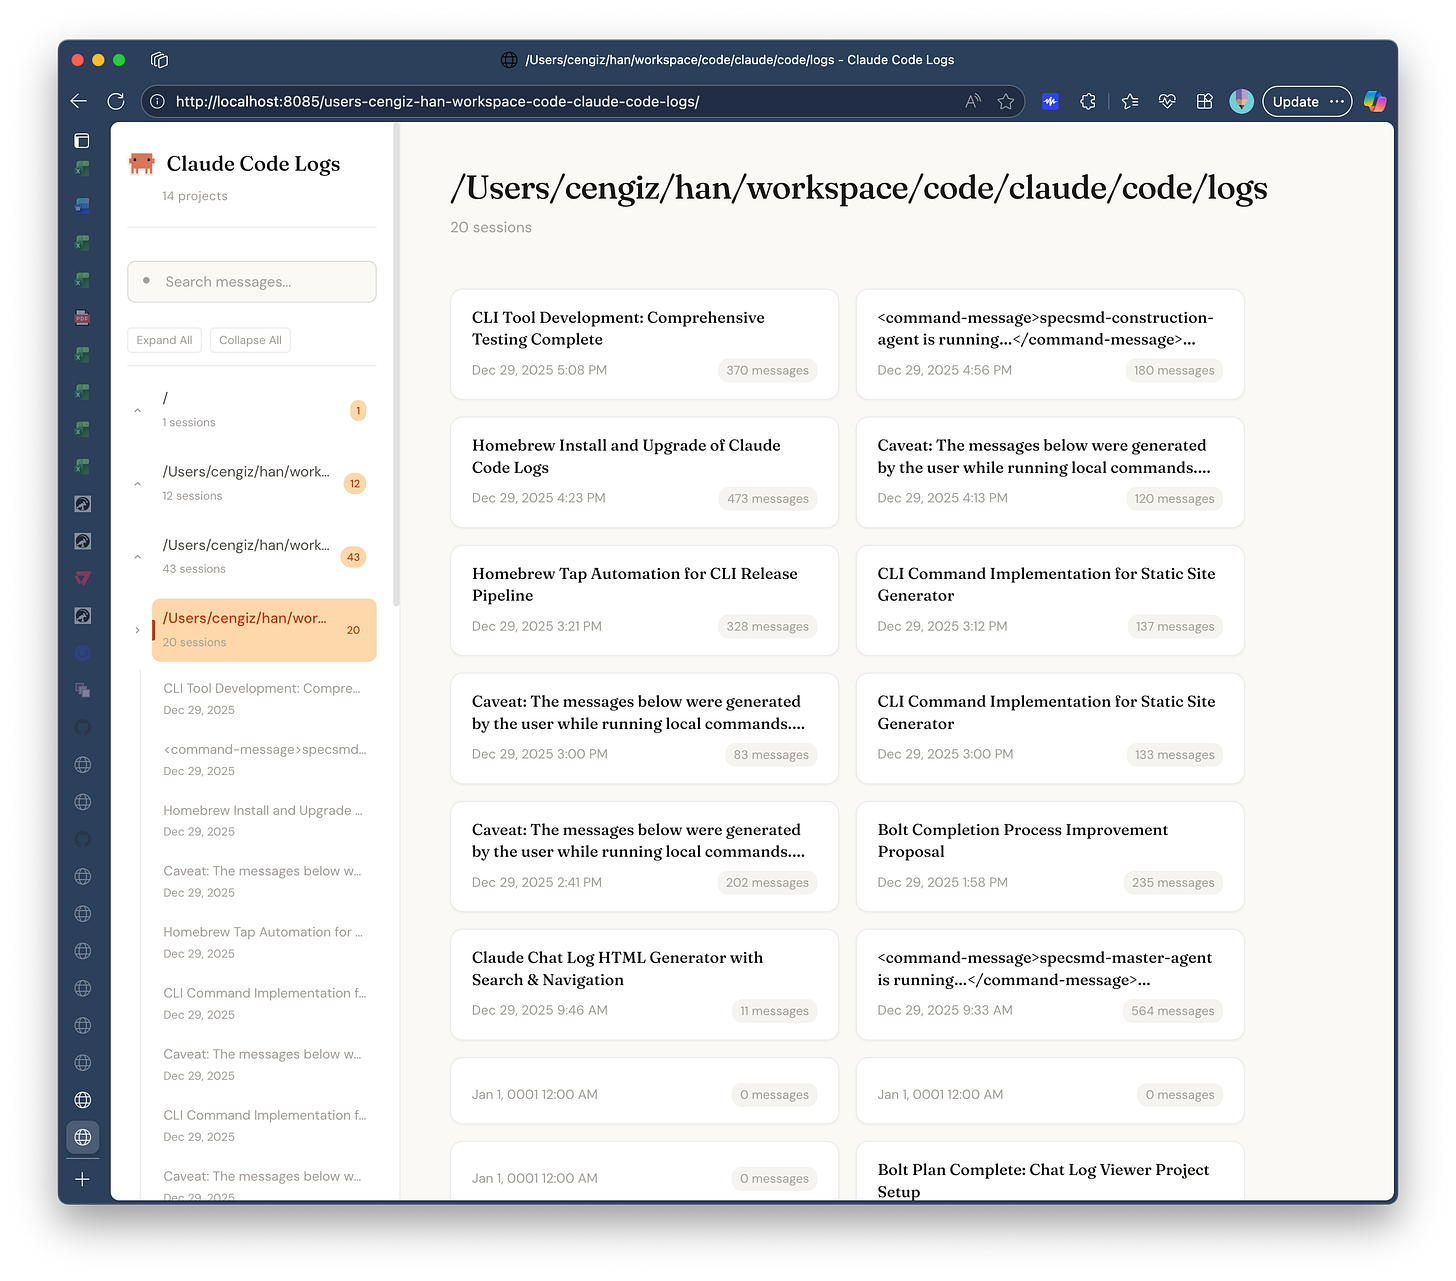The image size is (1456, 1281).
Task: Open the Favorites list icon
Action: pyautogui.click(x=1130, y=101)
